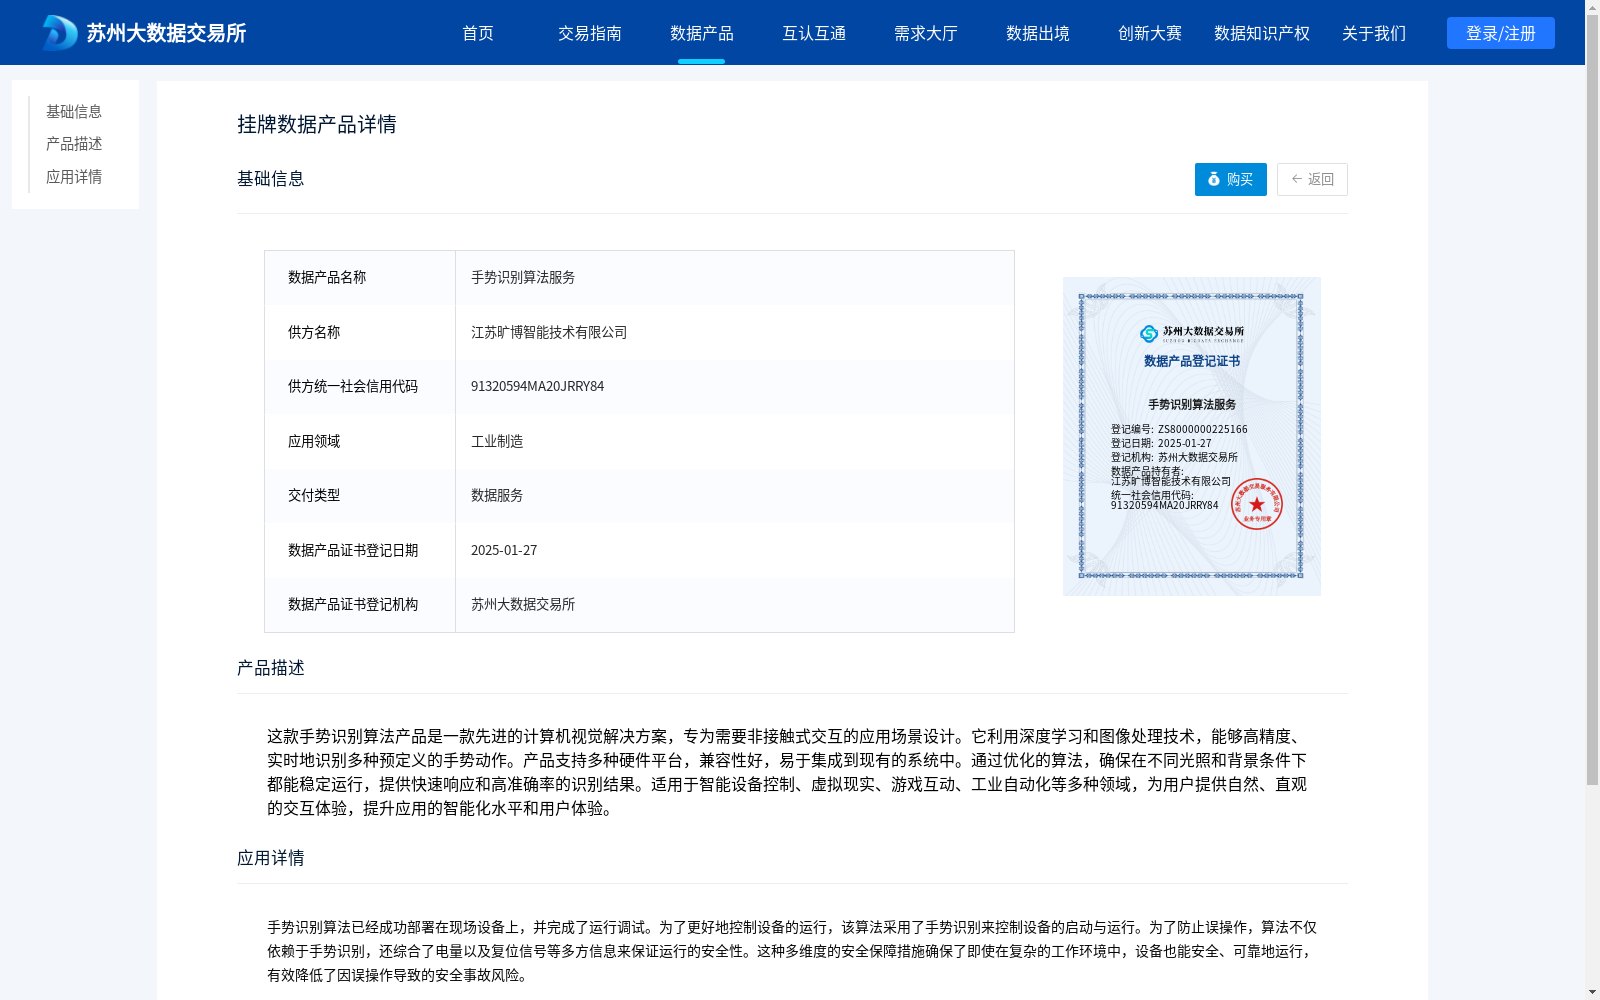This screenshot has width=1600, height=1000.
Task: Click the 产品描述 section heading
Action: [x=271, y=668]
